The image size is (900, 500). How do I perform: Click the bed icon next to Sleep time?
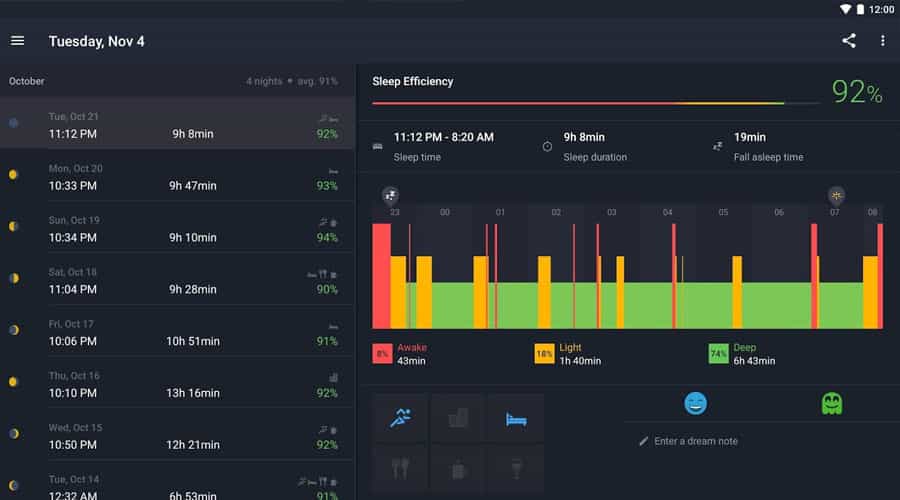[x=377, y=146]
